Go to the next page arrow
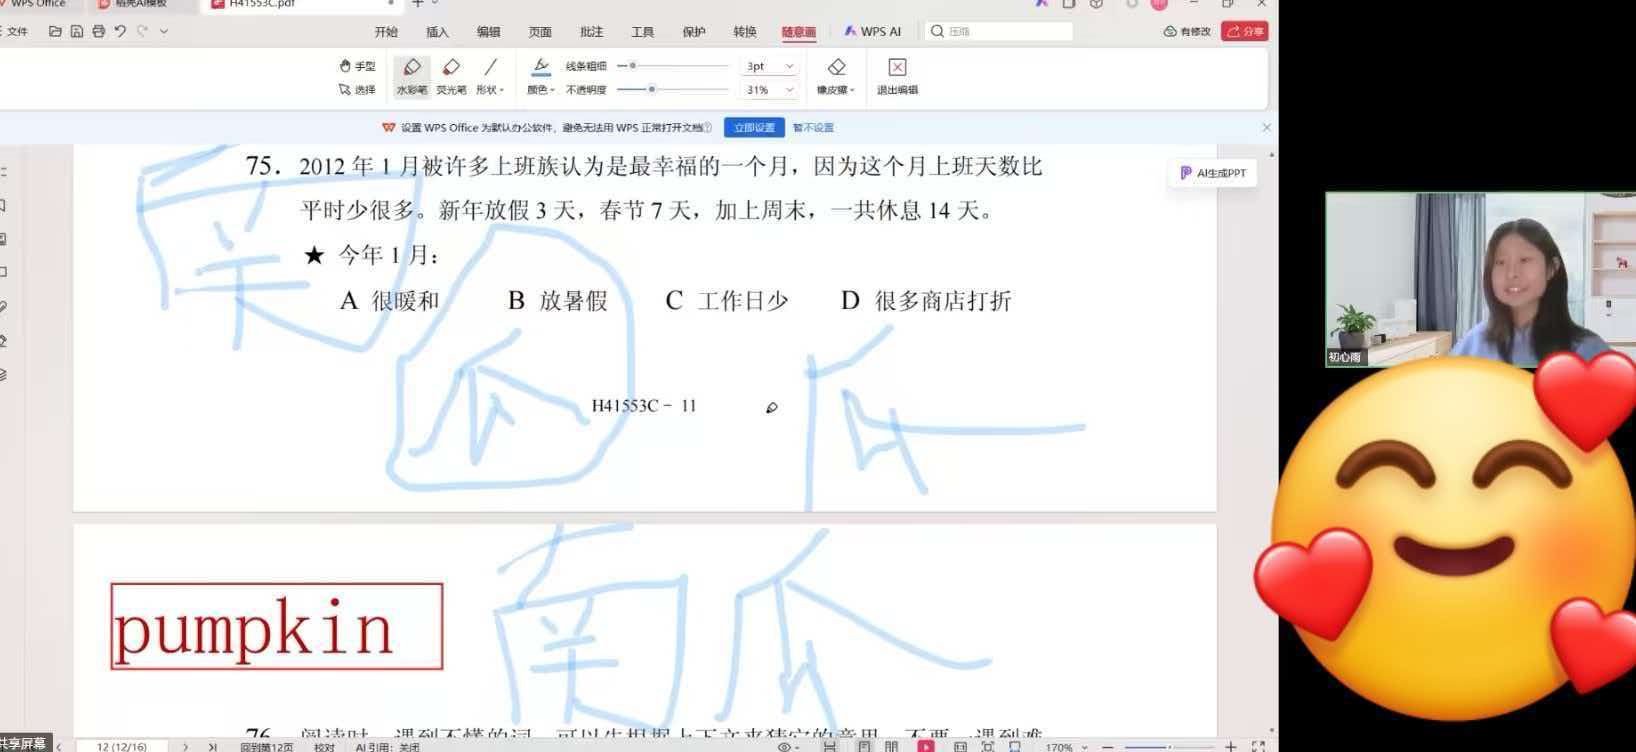This screenshot has width=1636, height=752. pos(185,746)
